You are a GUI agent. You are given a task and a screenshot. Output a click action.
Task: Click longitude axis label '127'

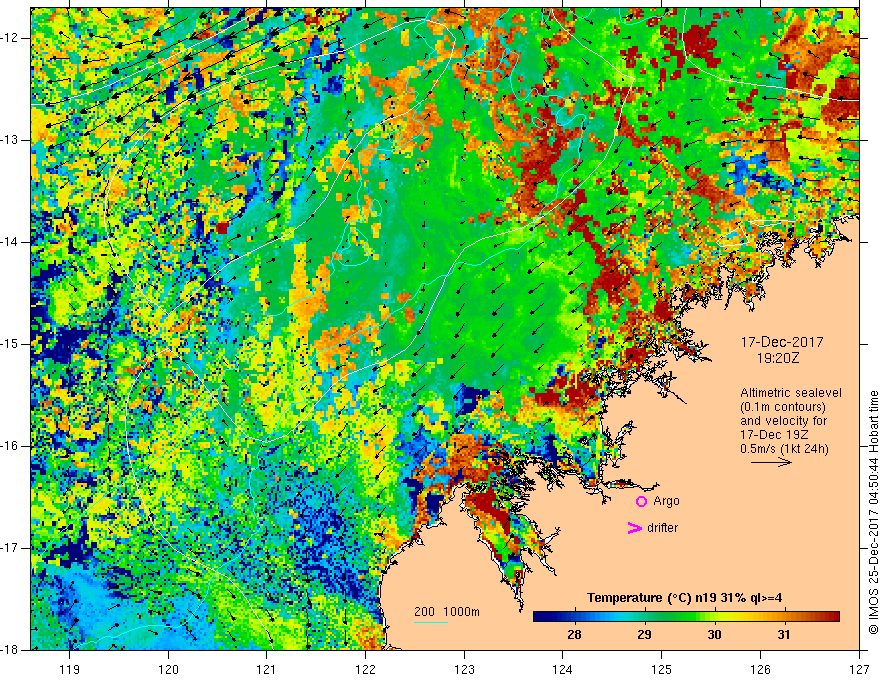click(x=859, y=669)
